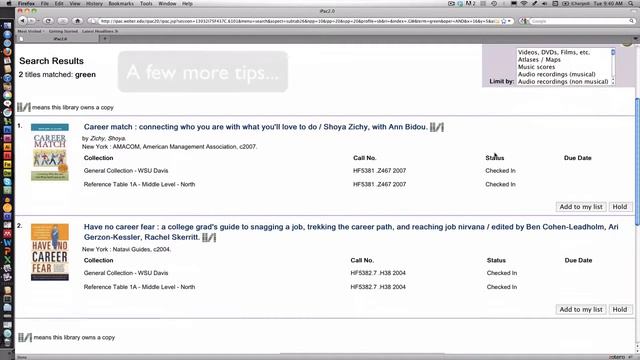Open Getting Started bookmark

(x=63, y=31)
